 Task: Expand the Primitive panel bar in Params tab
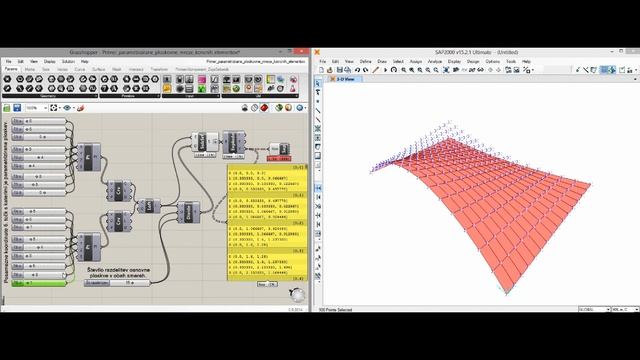point(130,96)
